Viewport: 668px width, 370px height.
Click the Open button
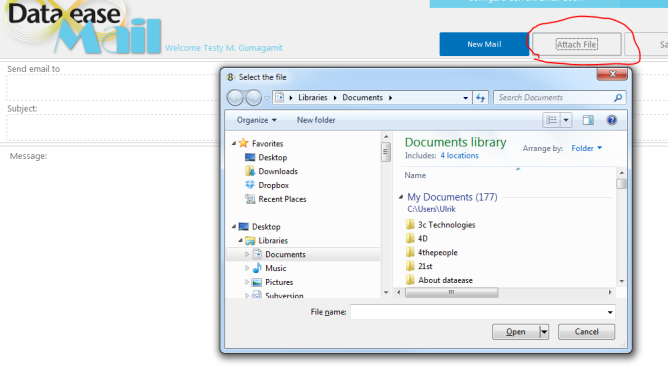(515, 332)
